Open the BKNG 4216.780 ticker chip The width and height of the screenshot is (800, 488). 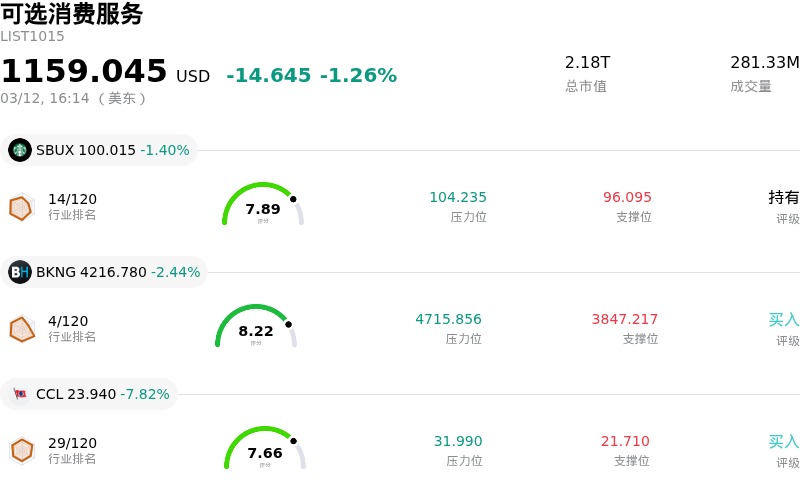(x=105, y=272)
